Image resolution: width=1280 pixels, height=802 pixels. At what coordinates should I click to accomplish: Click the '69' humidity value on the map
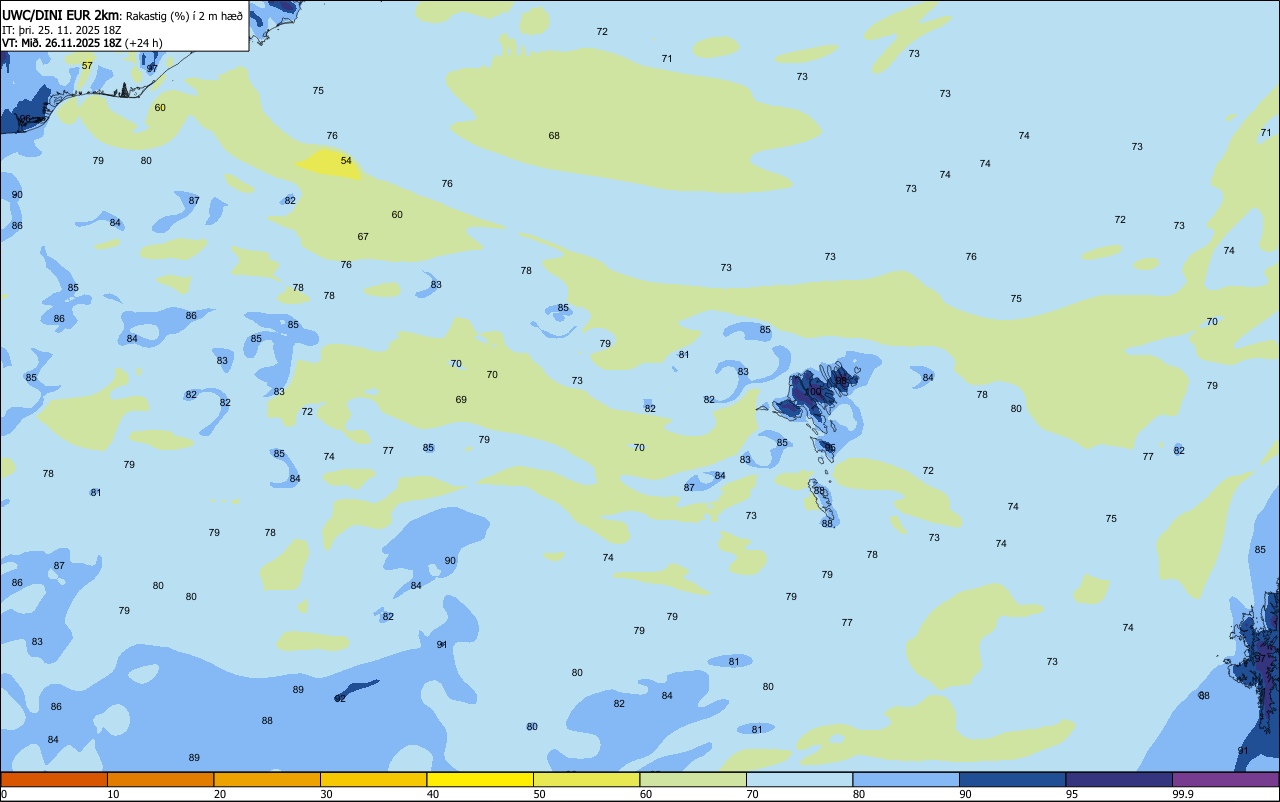click(461, 399)
